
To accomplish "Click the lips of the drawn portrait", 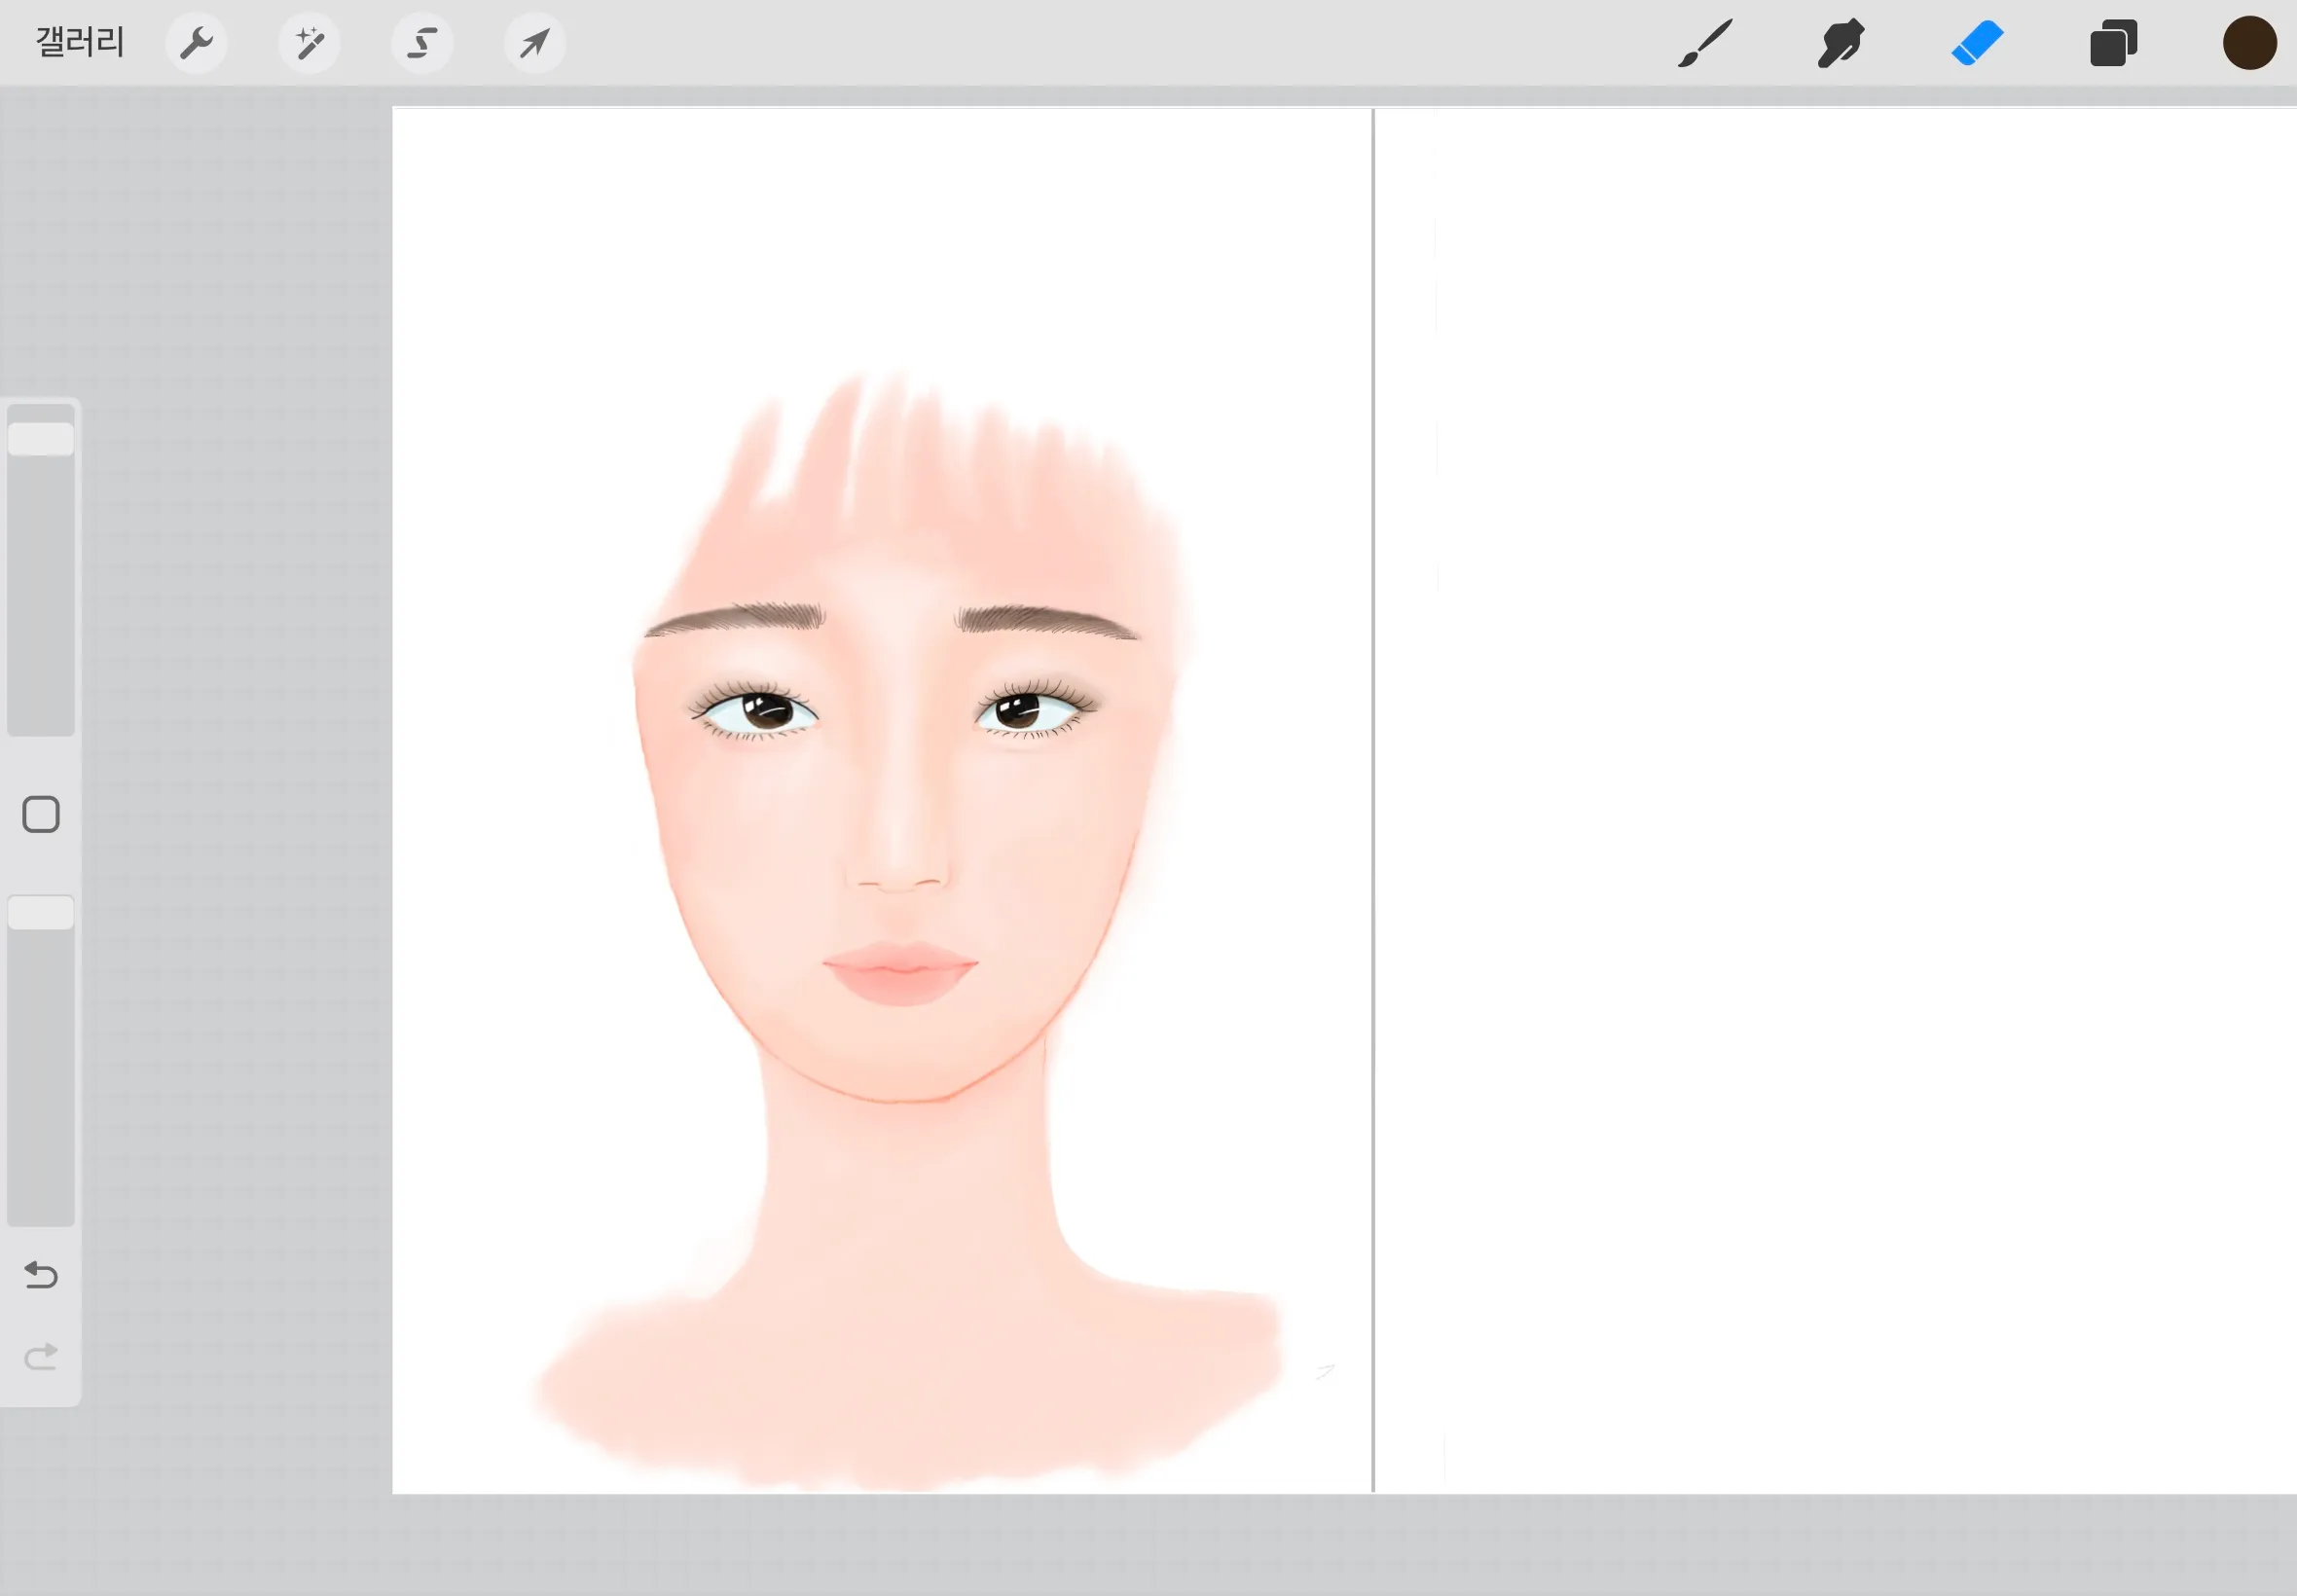I will [x=899, y=972].
